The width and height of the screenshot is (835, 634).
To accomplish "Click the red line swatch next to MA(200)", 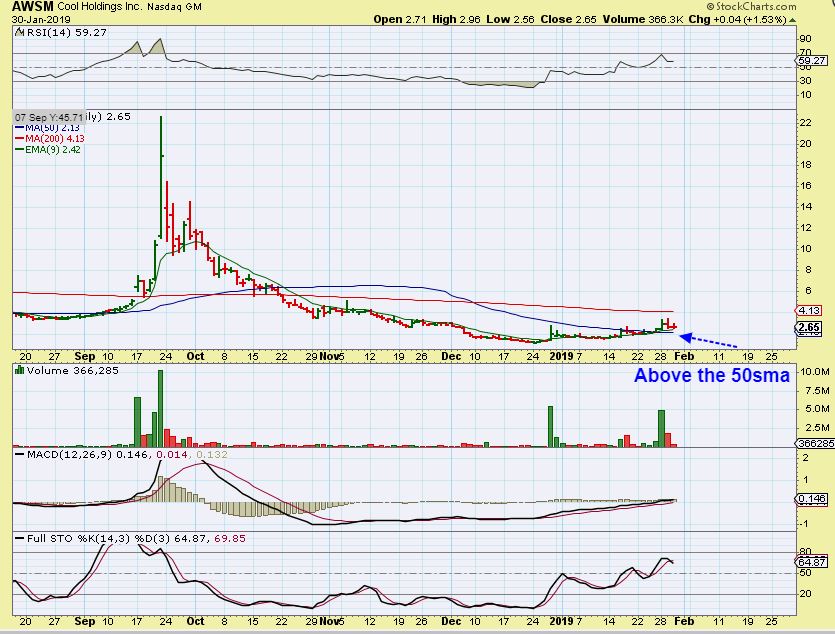I will pyautogui.click(x=20, y=138).
